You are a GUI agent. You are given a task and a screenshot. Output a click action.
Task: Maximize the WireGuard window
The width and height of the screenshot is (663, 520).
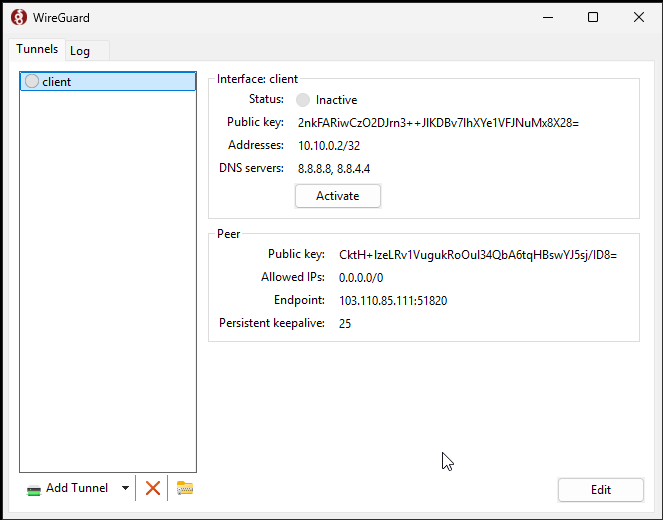click(x=593, y=17)
